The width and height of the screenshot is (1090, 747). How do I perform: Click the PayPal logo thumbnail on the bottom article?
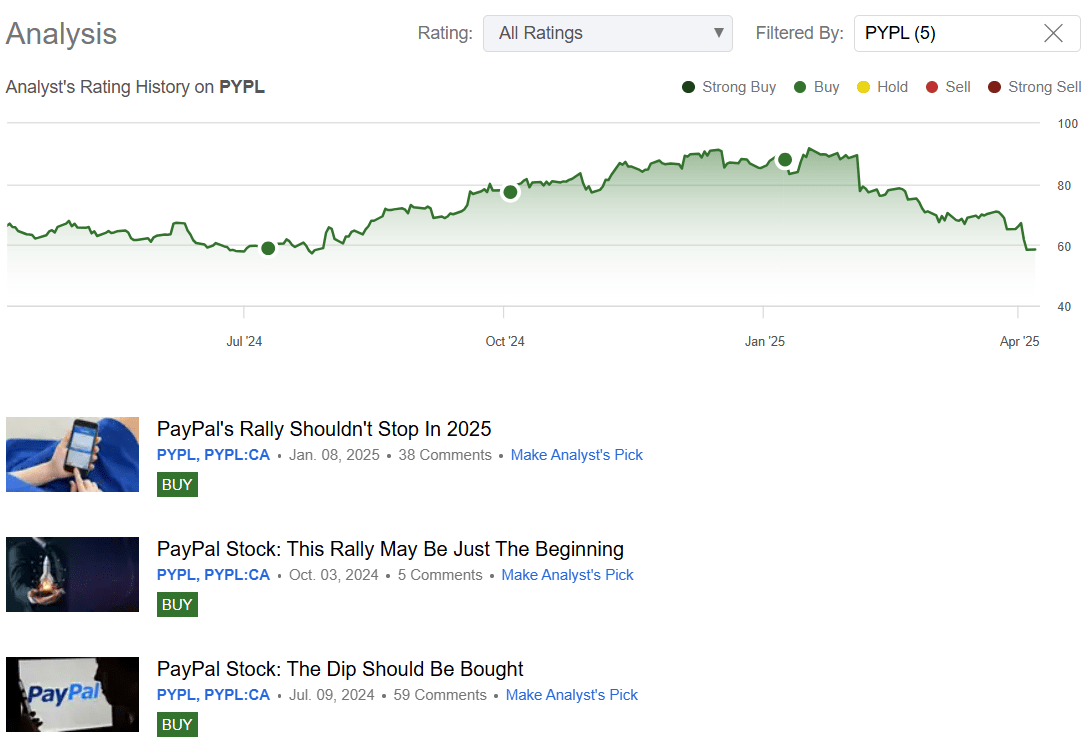click(x=72, y=694)
